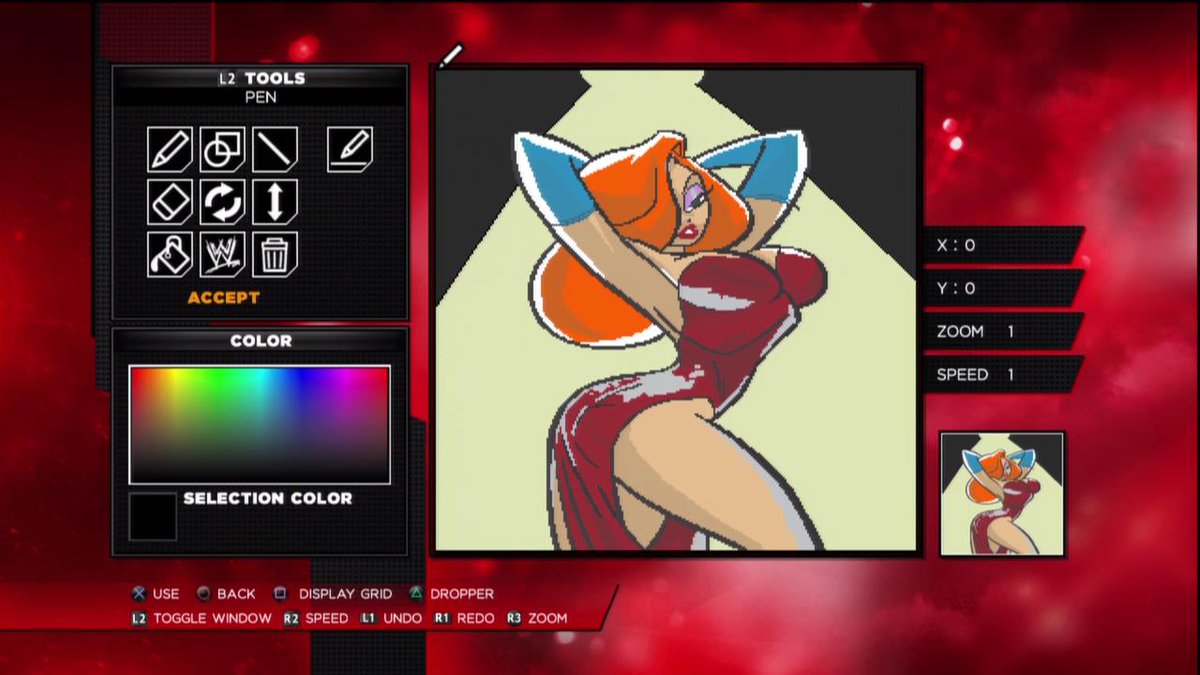Click the L2 TOGGLE WINDOW prompt
The width and height of the screenshot is (1200, 675).
[201, 619]
